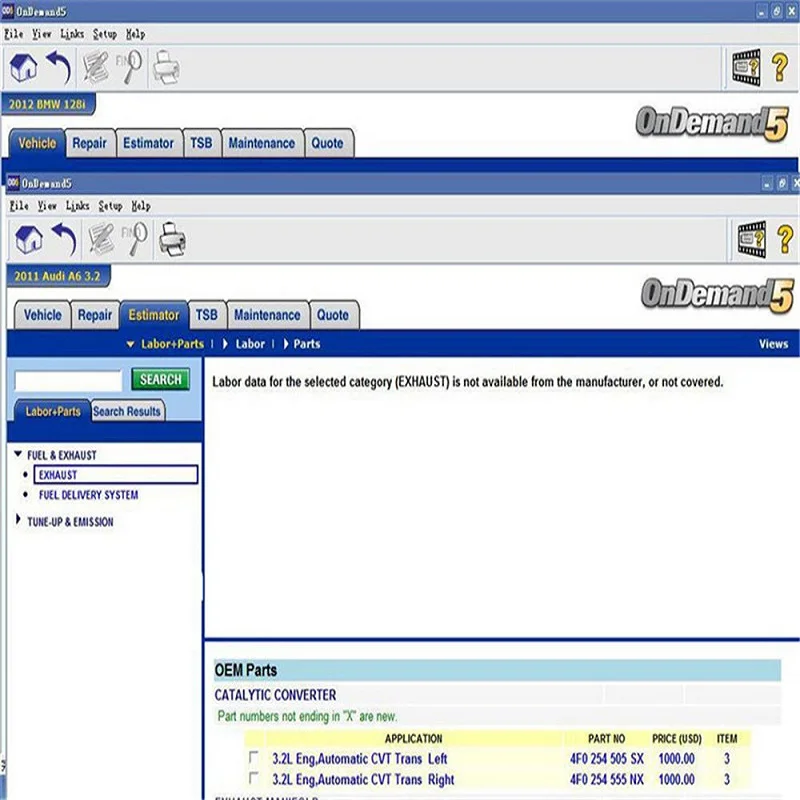Open Help menu in Audi window
800x800 pixels.
tap(141, 206)
